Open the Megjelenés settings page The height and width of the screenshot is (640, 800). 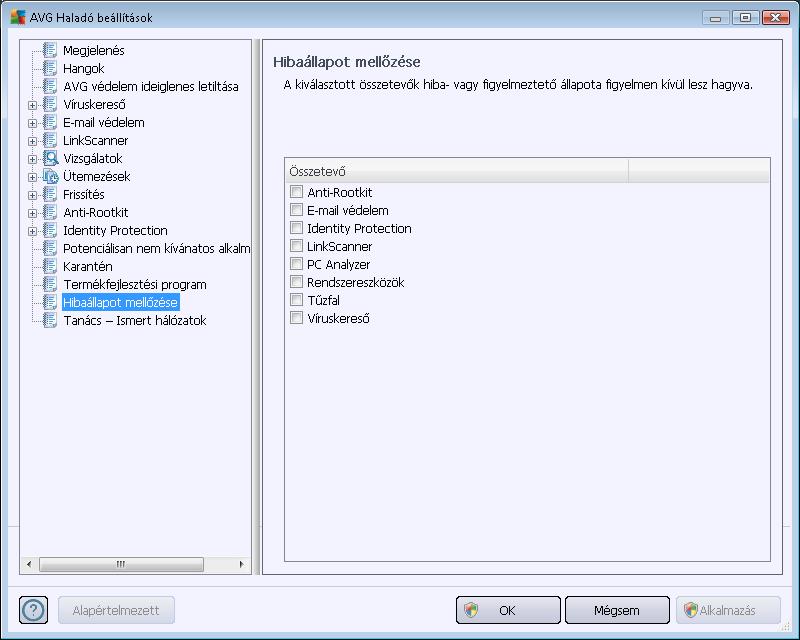[x=94, y=51]
